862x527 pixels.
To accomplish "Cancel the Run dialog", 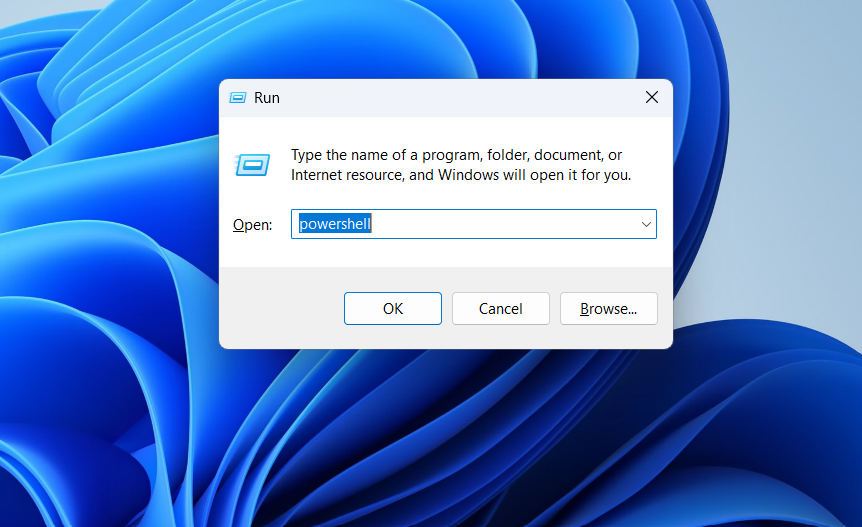I will [500, 308].
